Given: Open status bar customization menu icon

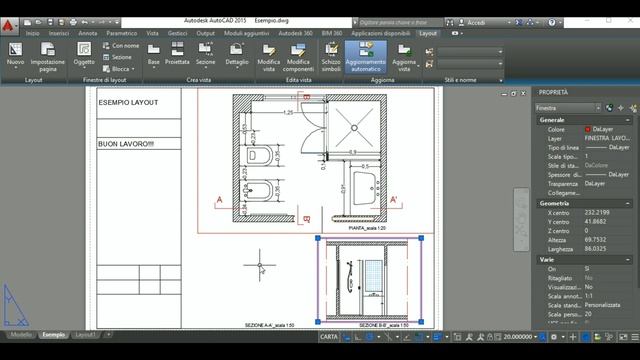Looking at the screenshot, I should click(635, 337).
